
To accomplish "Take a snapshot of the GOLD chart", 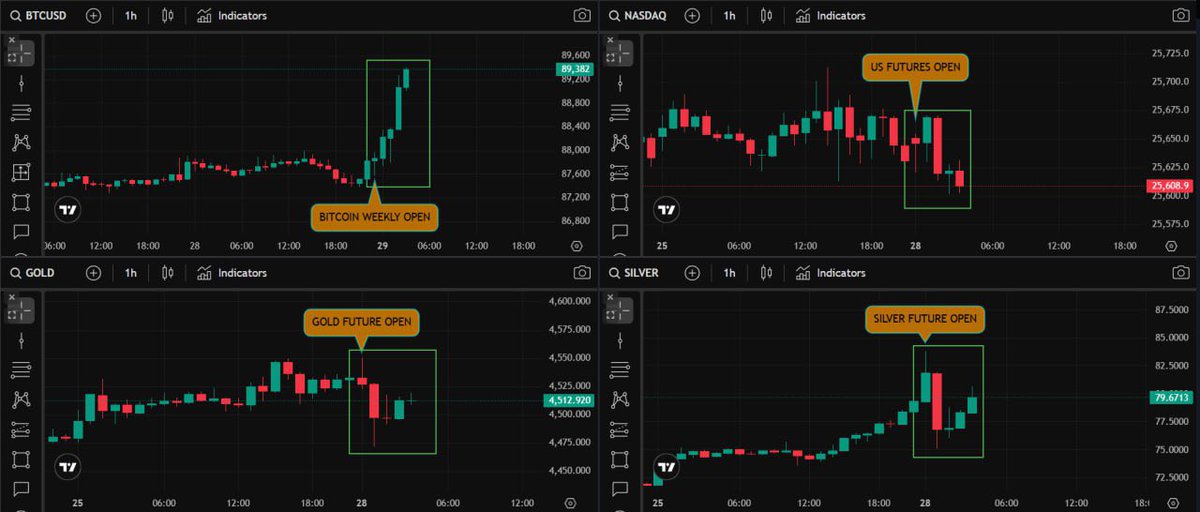I will coord(582,272).
